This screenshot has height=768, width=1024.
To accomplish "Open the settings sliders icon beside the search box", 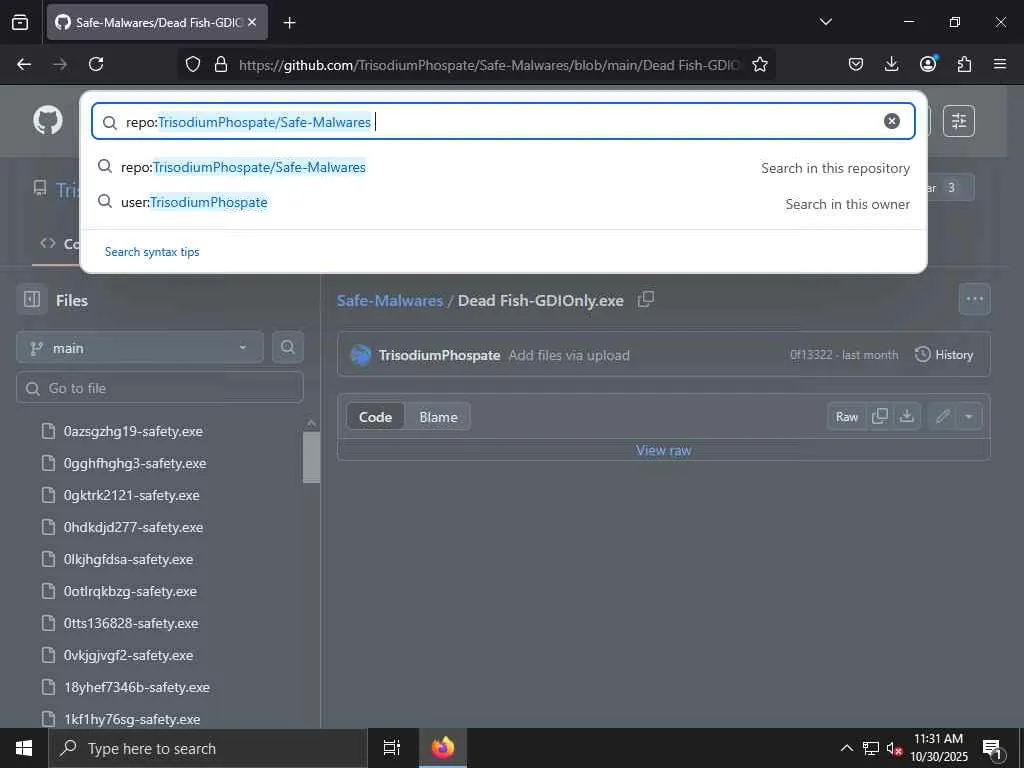I will tap(959, 121).
